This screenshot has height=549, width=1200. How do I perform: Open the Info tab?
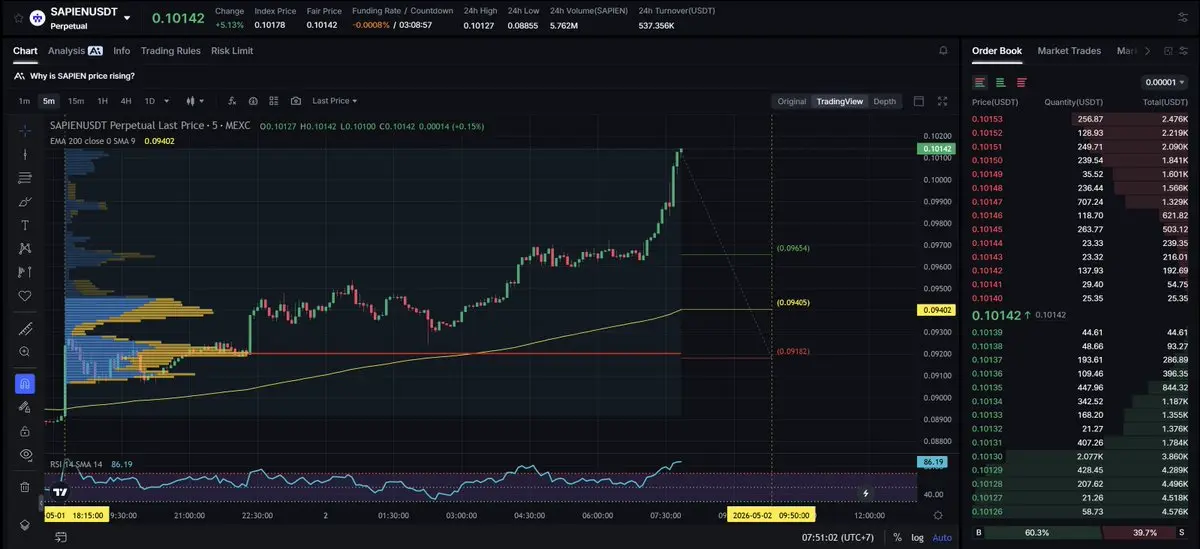(x=121, y=51)
